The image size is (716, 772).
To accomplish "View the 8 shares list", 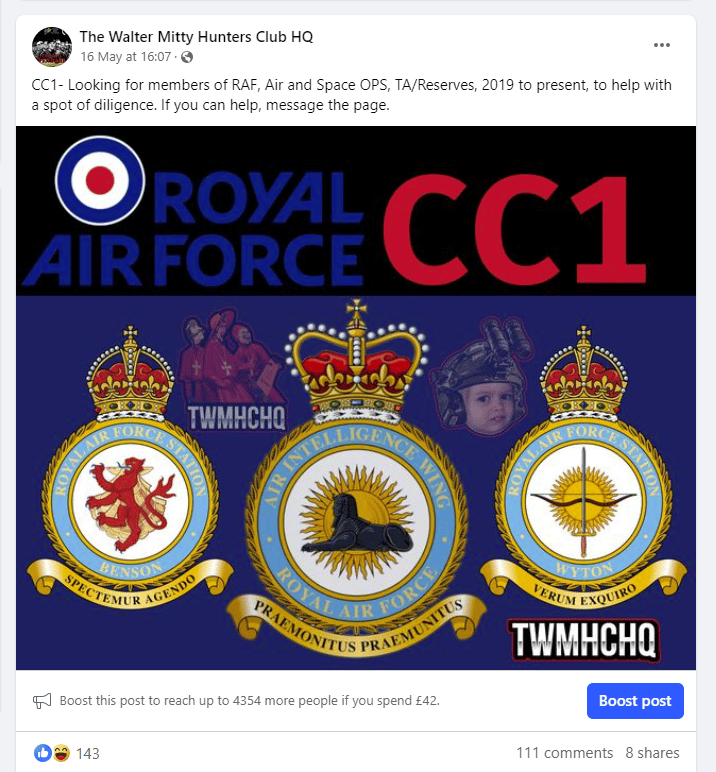I will [652, 753].
